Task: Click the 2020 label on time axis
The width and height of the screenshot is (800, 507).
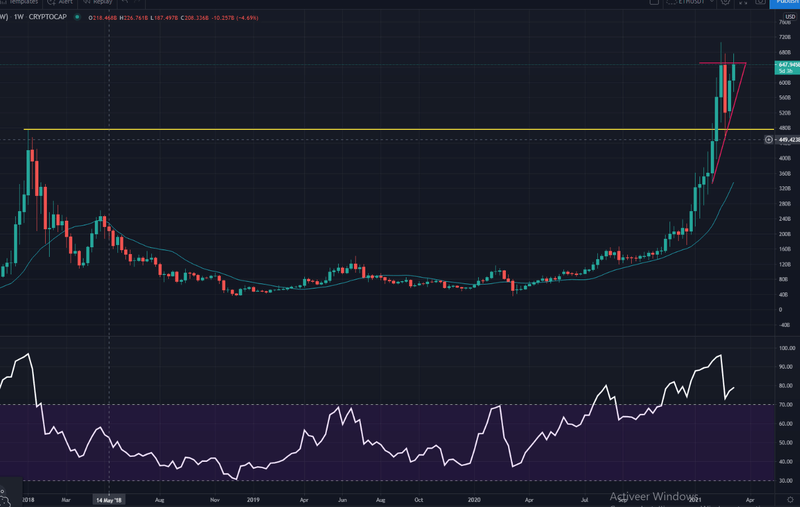Action: click(x=474, y=500)
